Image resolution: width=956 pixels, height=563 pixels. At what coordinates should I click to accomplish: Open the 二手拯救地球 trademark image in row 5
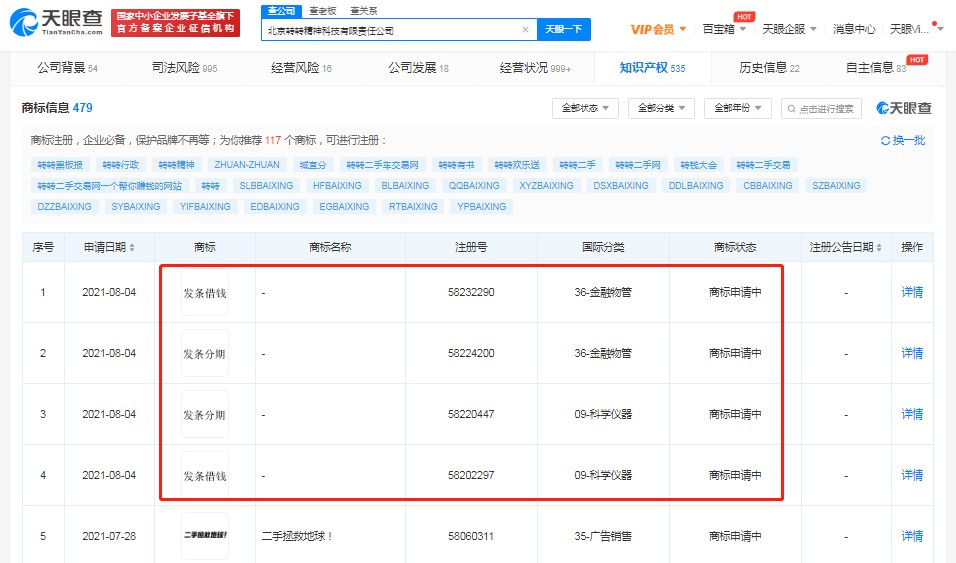click(205, 536)
